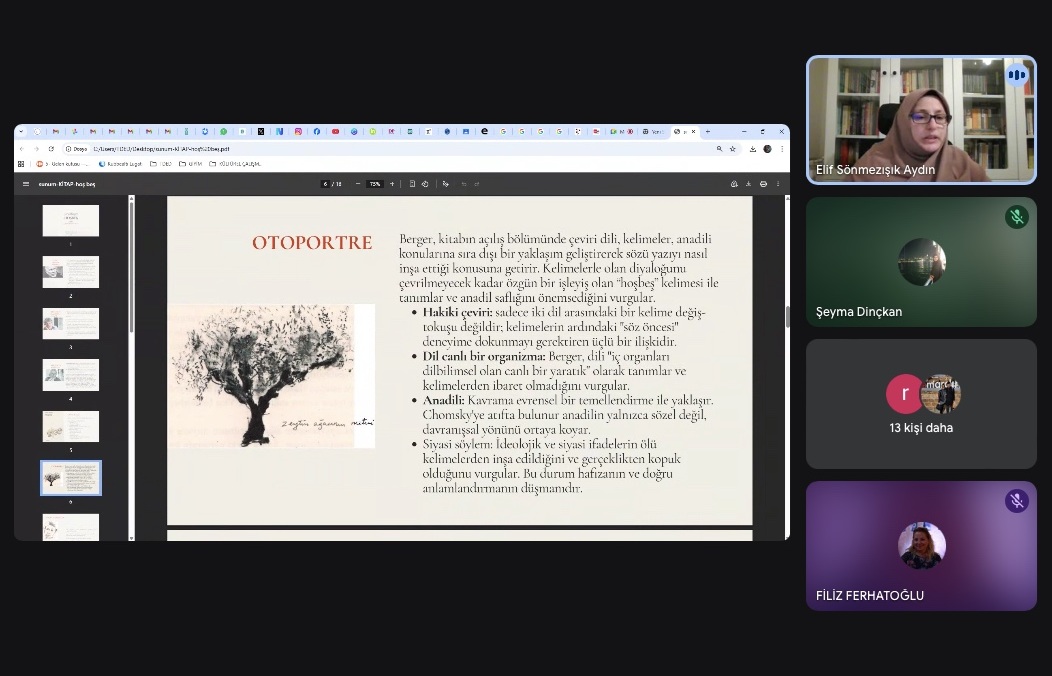1052x676 pixels.
Task: Select the page 4 thumbnail
Action: click(70, 375)
